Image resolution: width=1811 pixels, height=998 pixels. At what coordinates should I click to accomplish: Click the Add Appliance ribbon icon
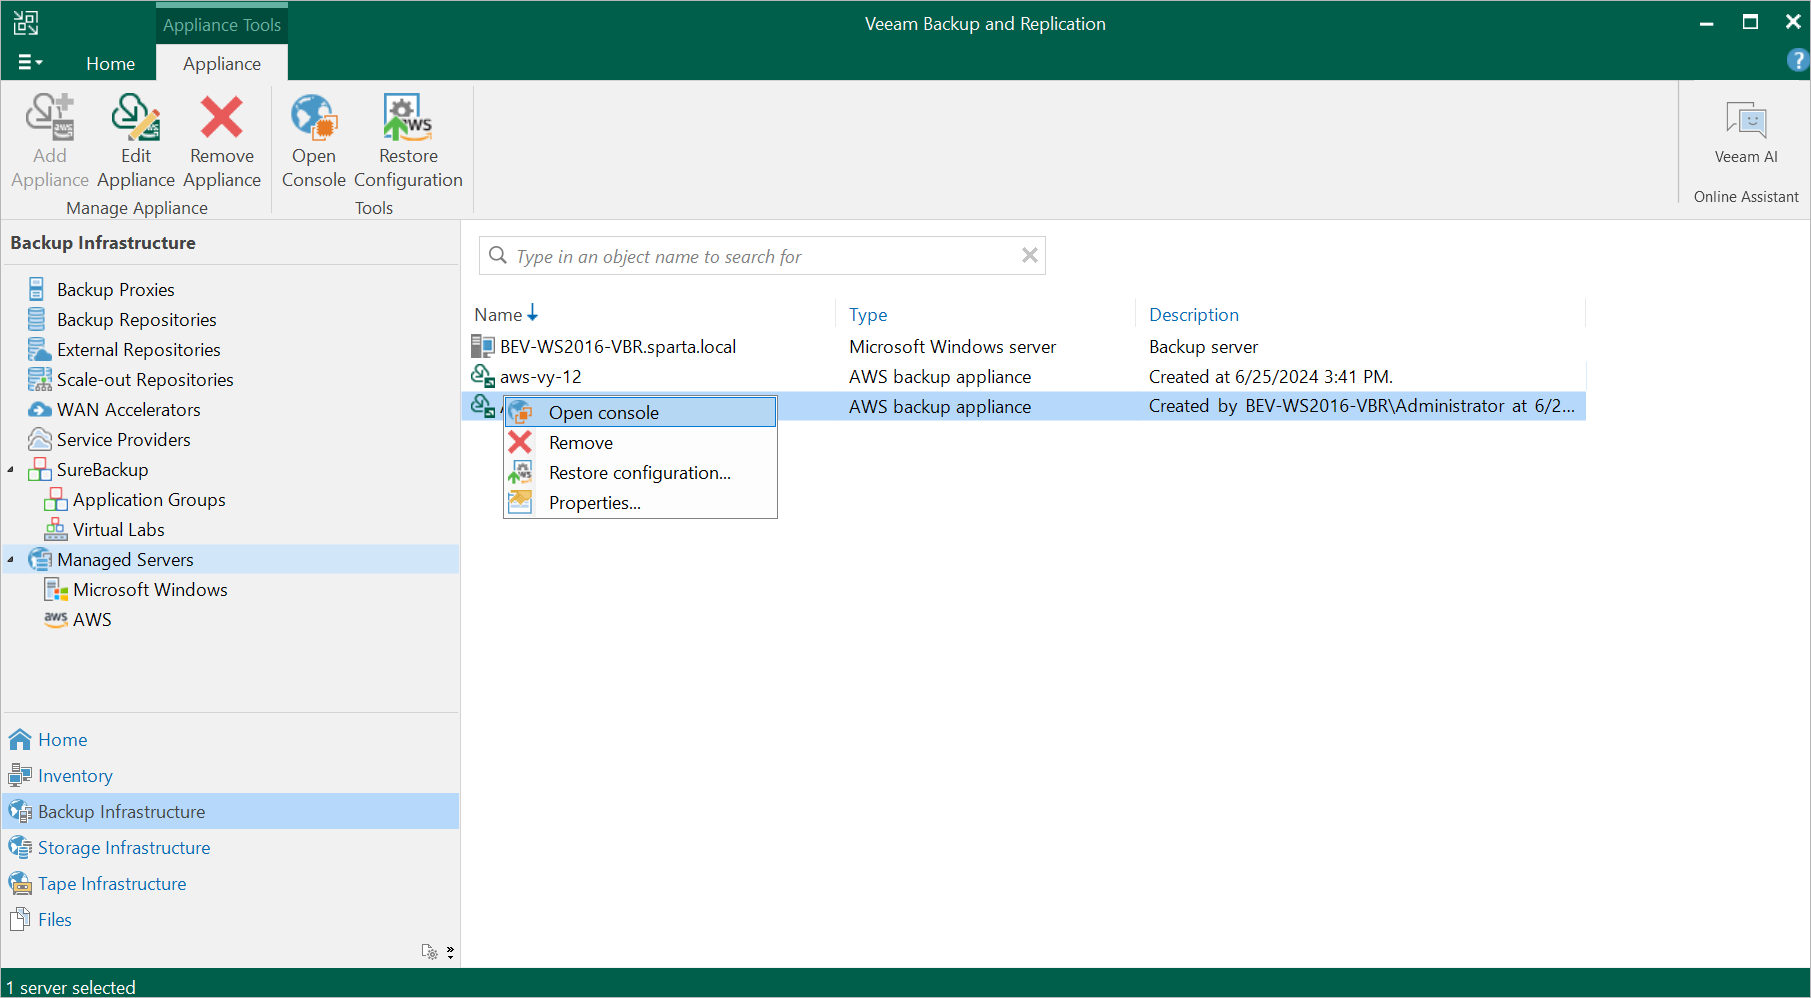(x=50, y=118)
